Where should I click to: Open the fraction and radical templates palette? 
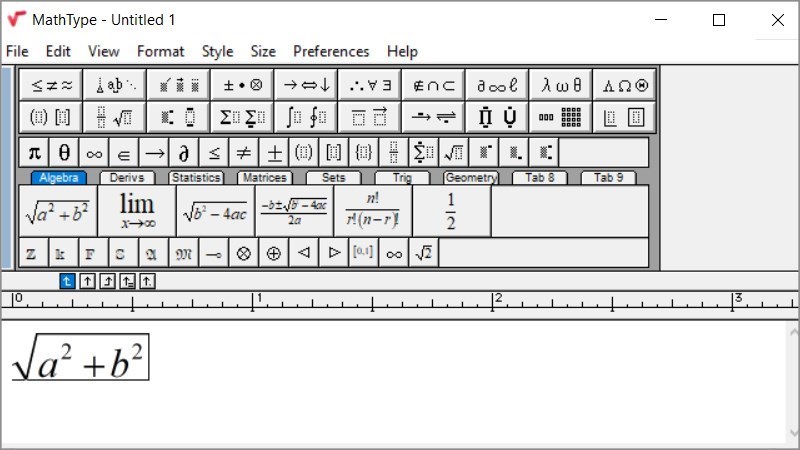[x=115, y=117]
